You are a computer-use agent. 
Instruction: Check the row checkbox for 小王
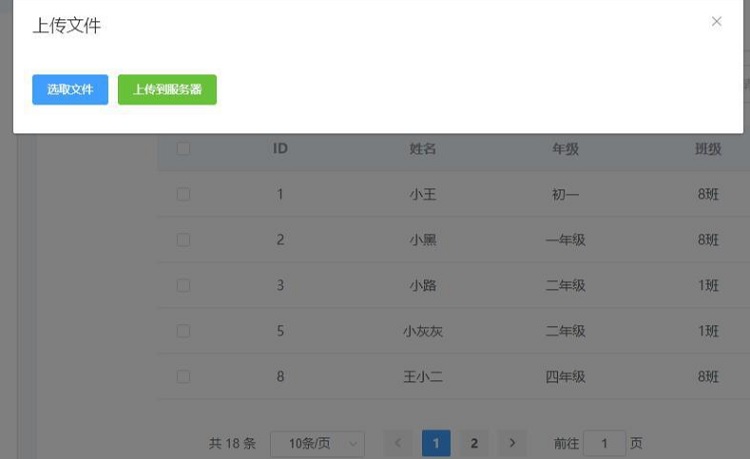click(x=183, y=194)
